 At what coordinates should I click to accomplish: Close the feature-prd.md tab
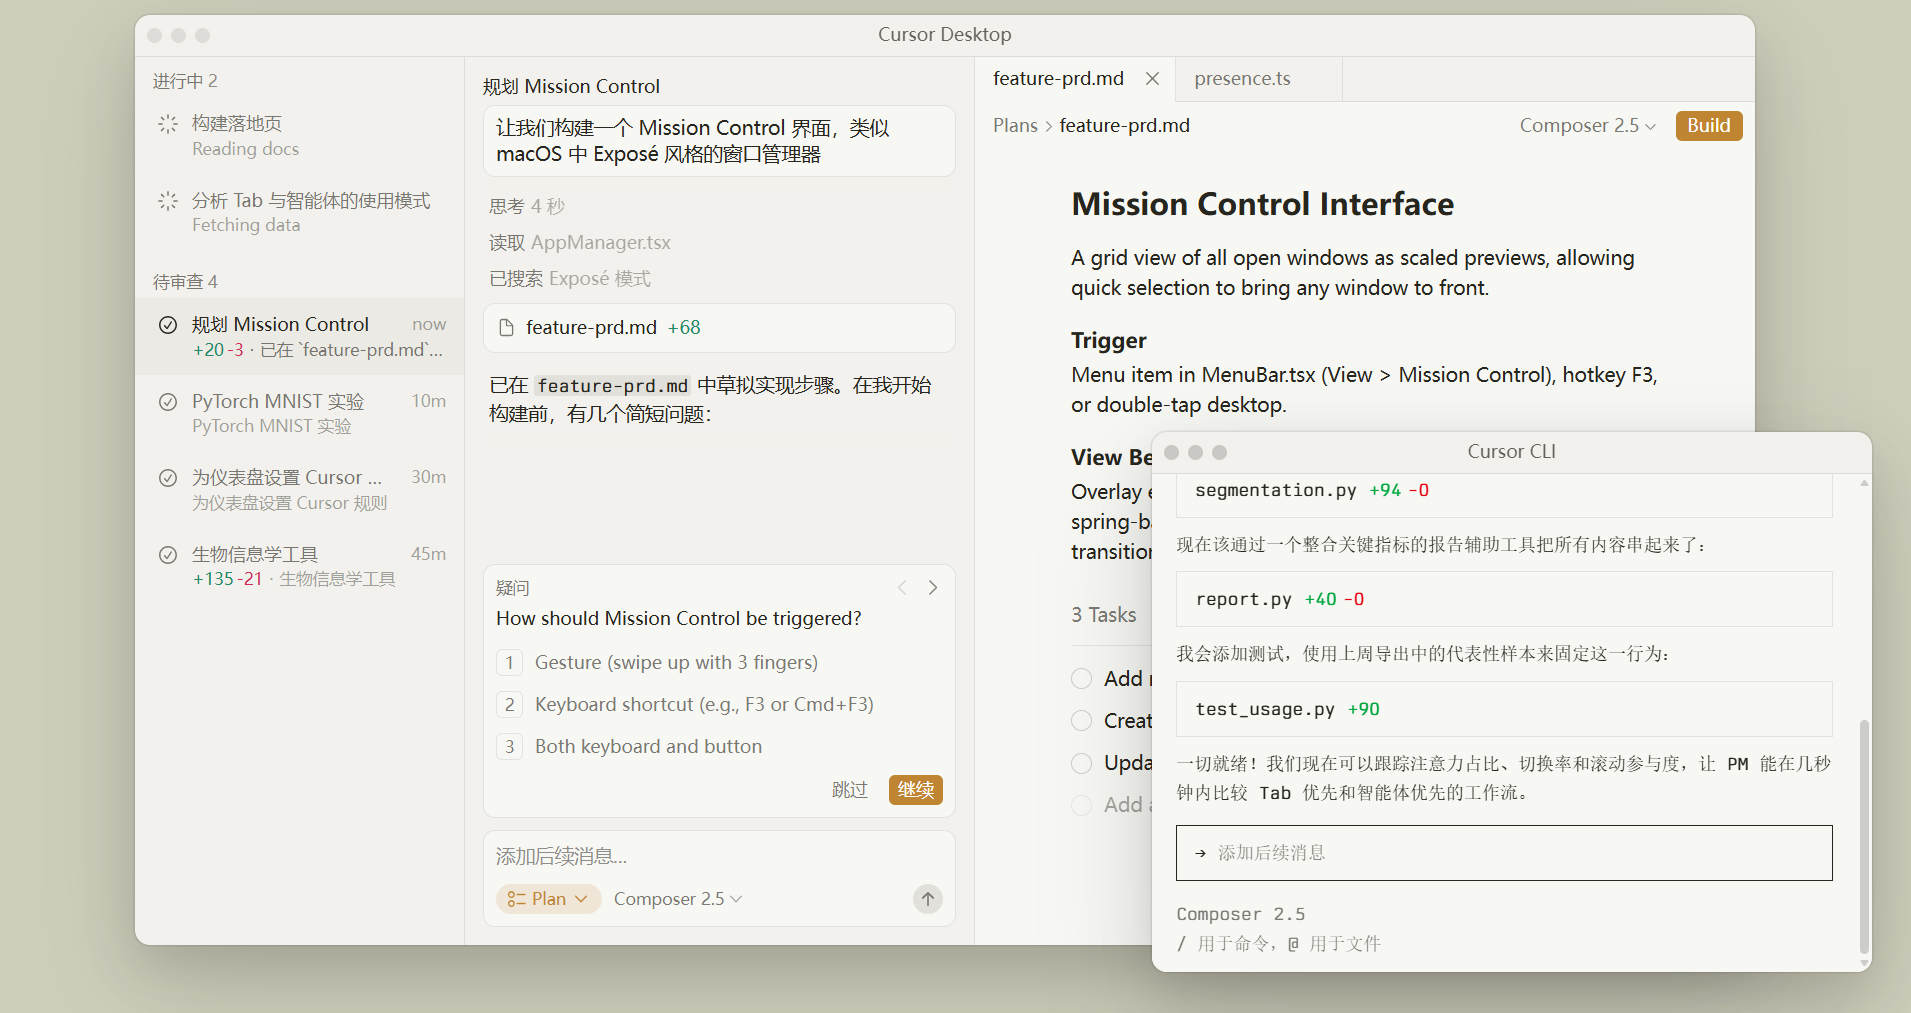pos(1152,79)
